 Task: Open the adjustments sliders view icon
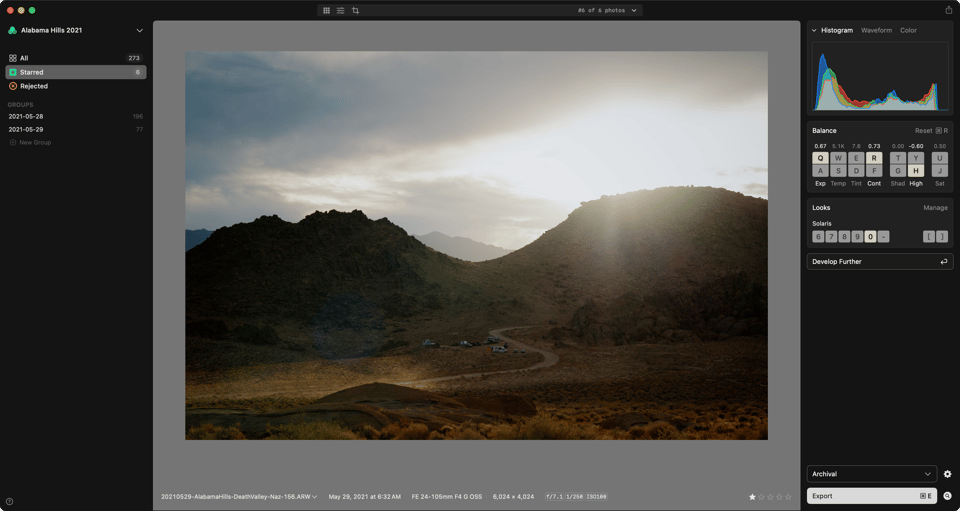tap(340, 10)
